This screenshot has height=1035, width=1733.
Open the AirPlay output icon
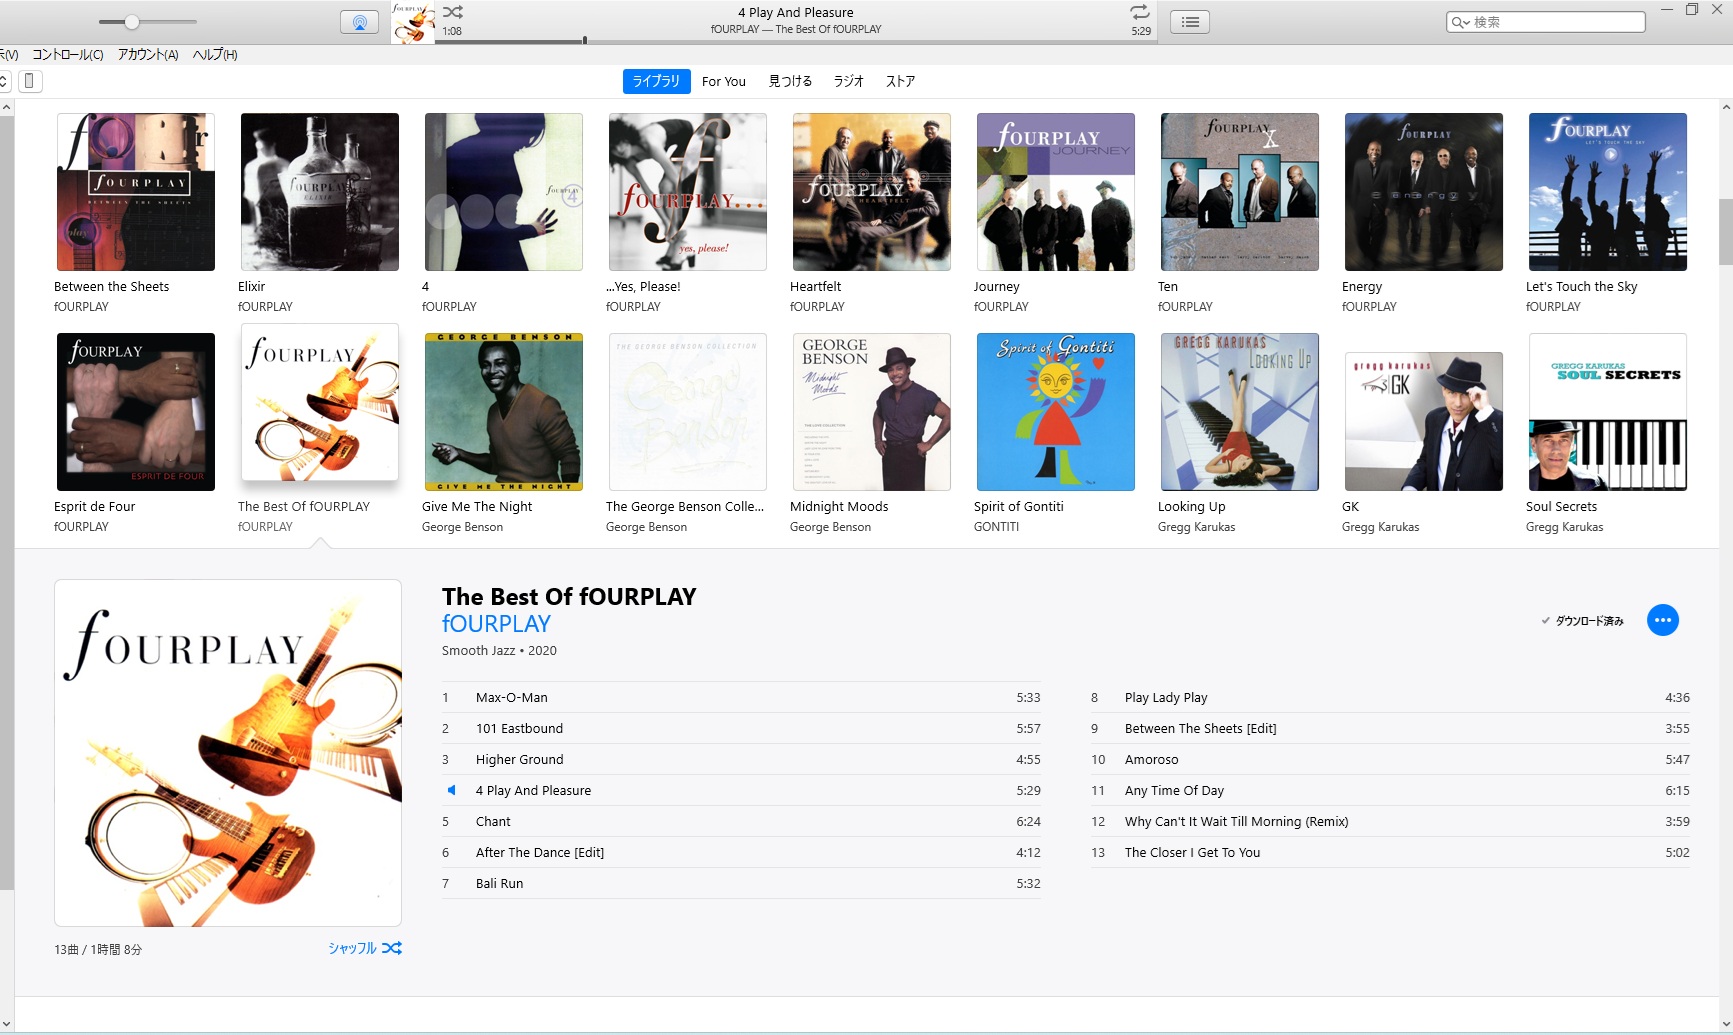[x=359, y=22]
